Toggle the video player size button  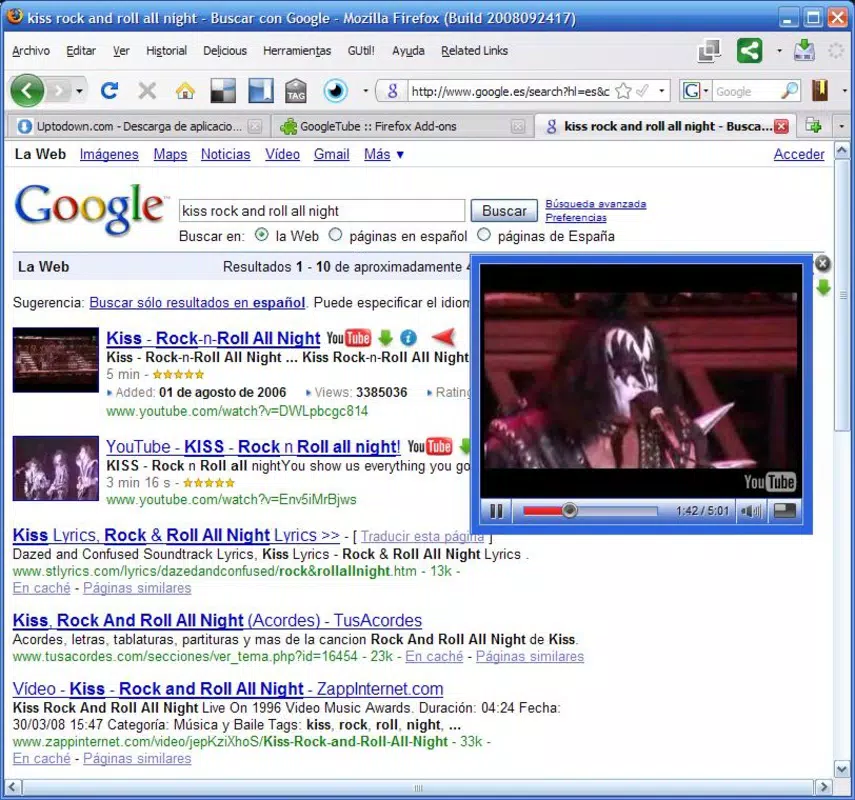point(785,511)
